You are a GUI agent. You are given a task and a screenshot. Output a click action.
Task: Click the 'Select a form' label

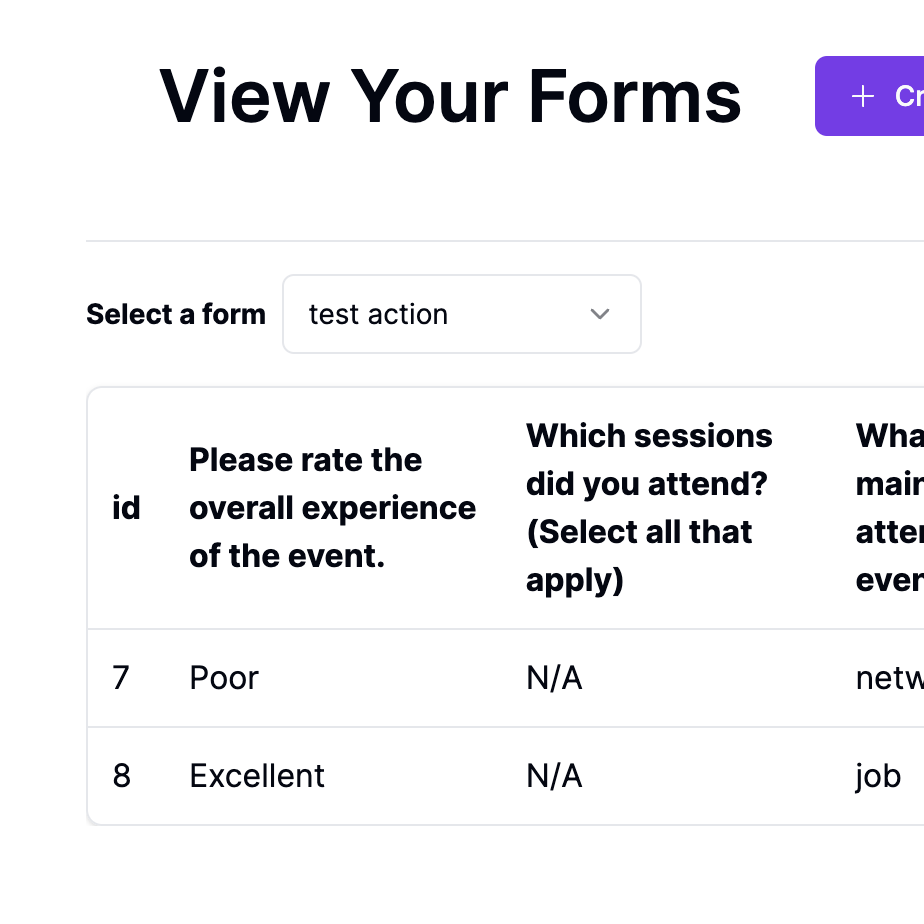[x=176, y=314]
